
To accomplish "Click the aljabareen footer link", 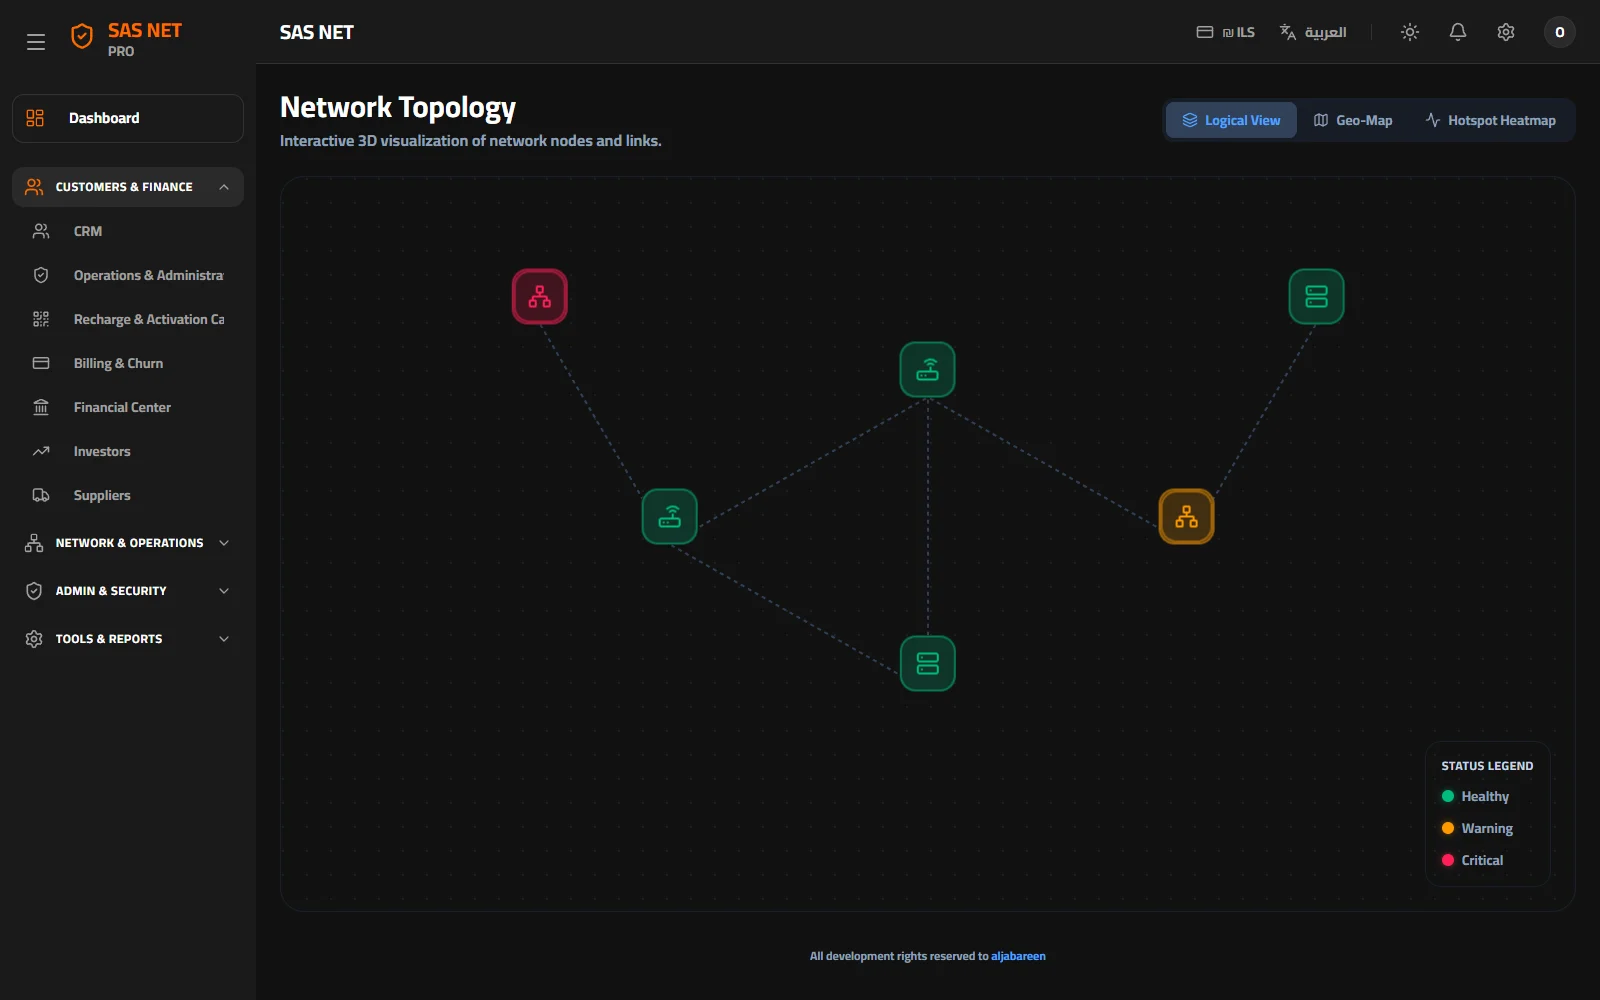I will (1018, 956).
